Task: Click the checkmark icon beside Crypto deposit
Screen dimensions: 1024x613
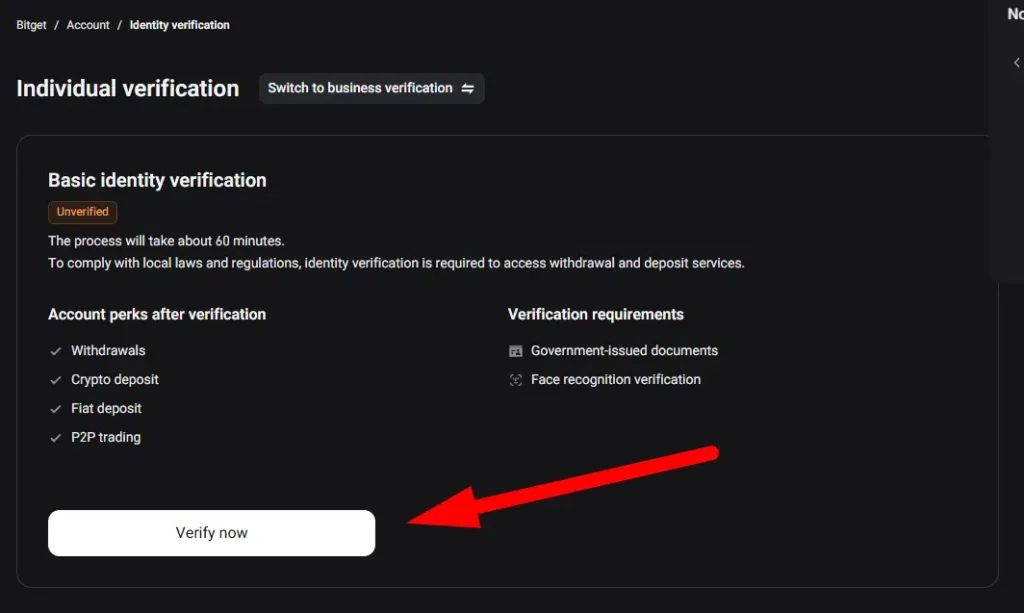Action: 56,380
